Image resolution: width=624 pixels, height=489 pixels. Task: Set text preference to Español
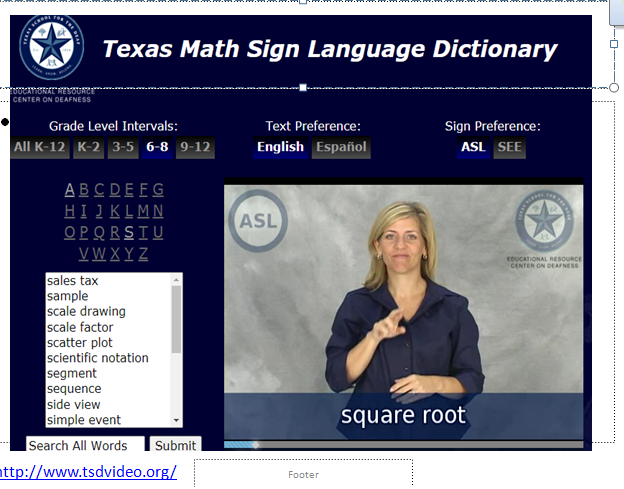341,148
